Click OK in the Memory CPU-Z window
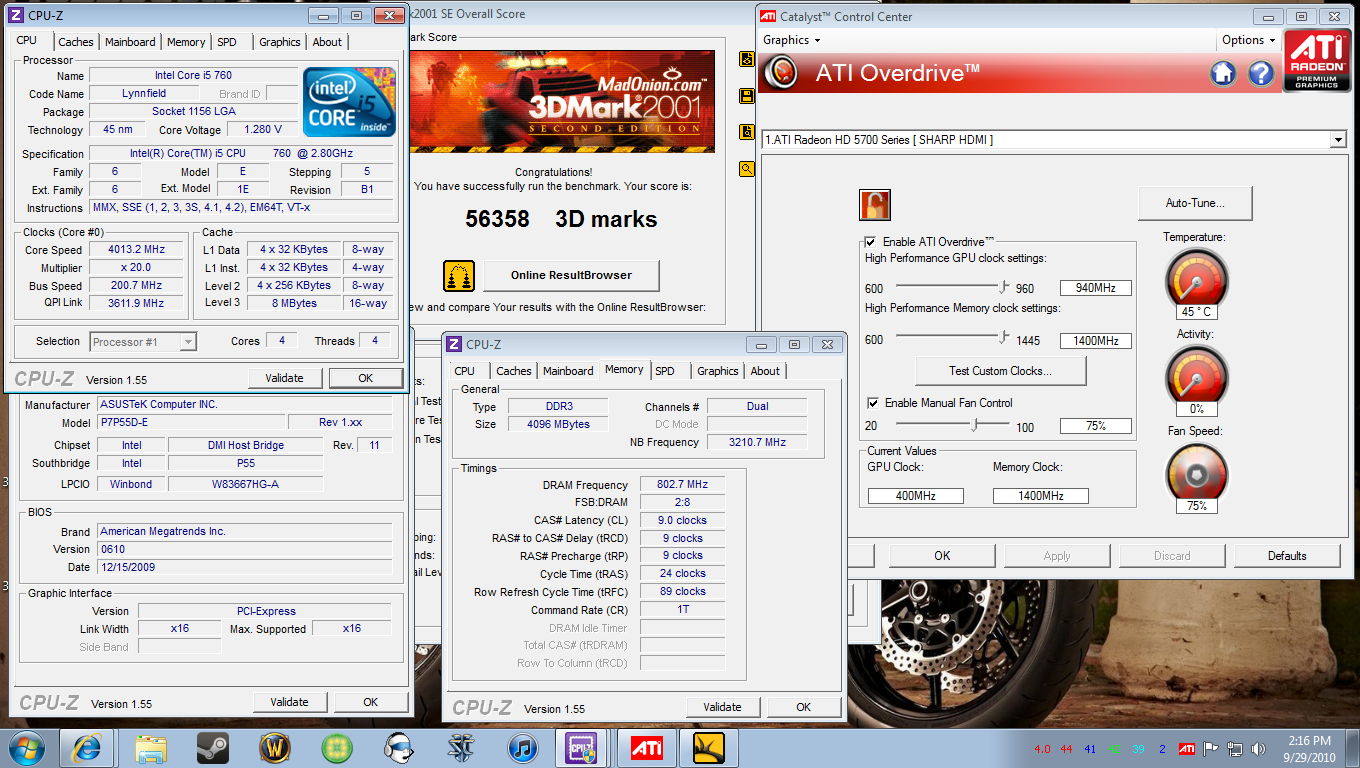This screenshot has width=1360, height=768. click(803, 707)
